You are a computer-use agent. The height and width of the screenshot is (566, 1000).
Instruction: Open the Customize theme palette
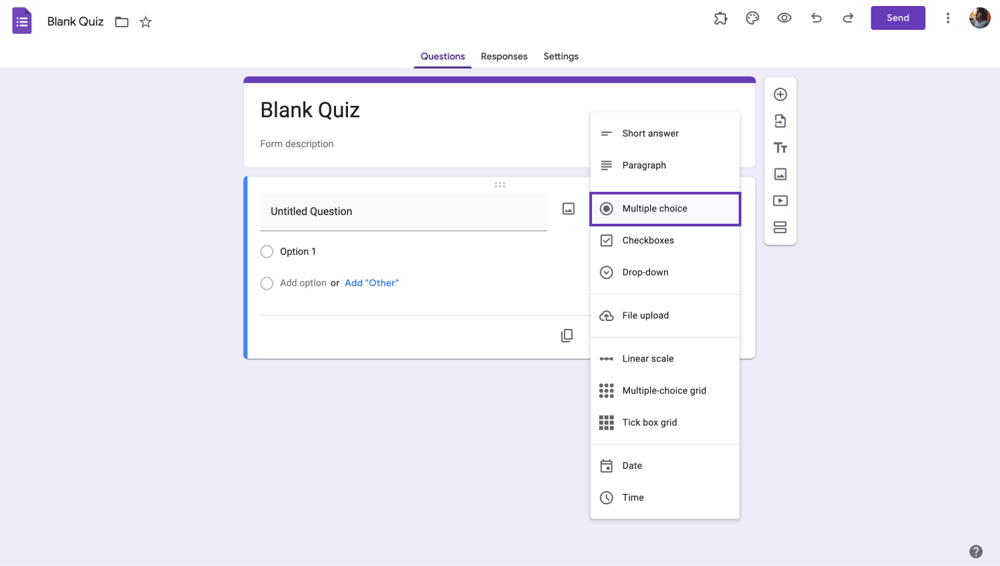coord(752,18)
